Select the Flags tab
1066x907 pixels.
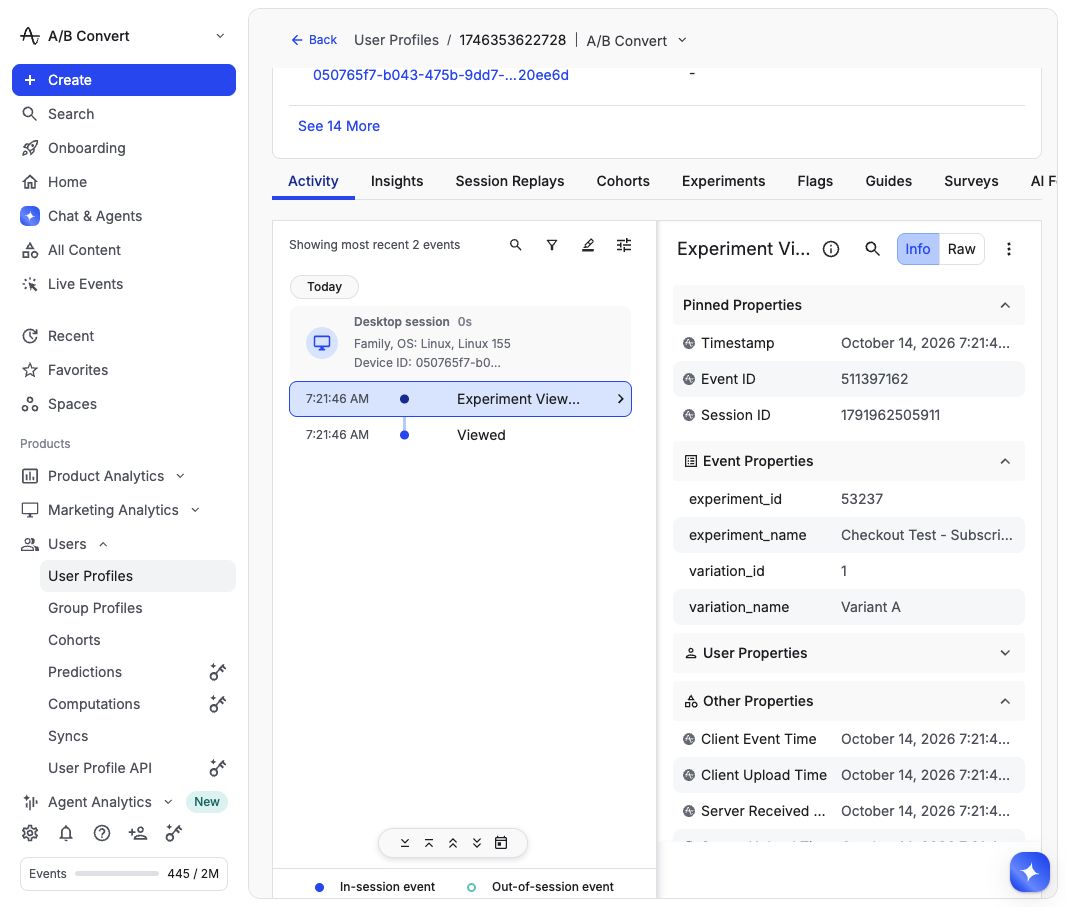click(x=815, y=181)
